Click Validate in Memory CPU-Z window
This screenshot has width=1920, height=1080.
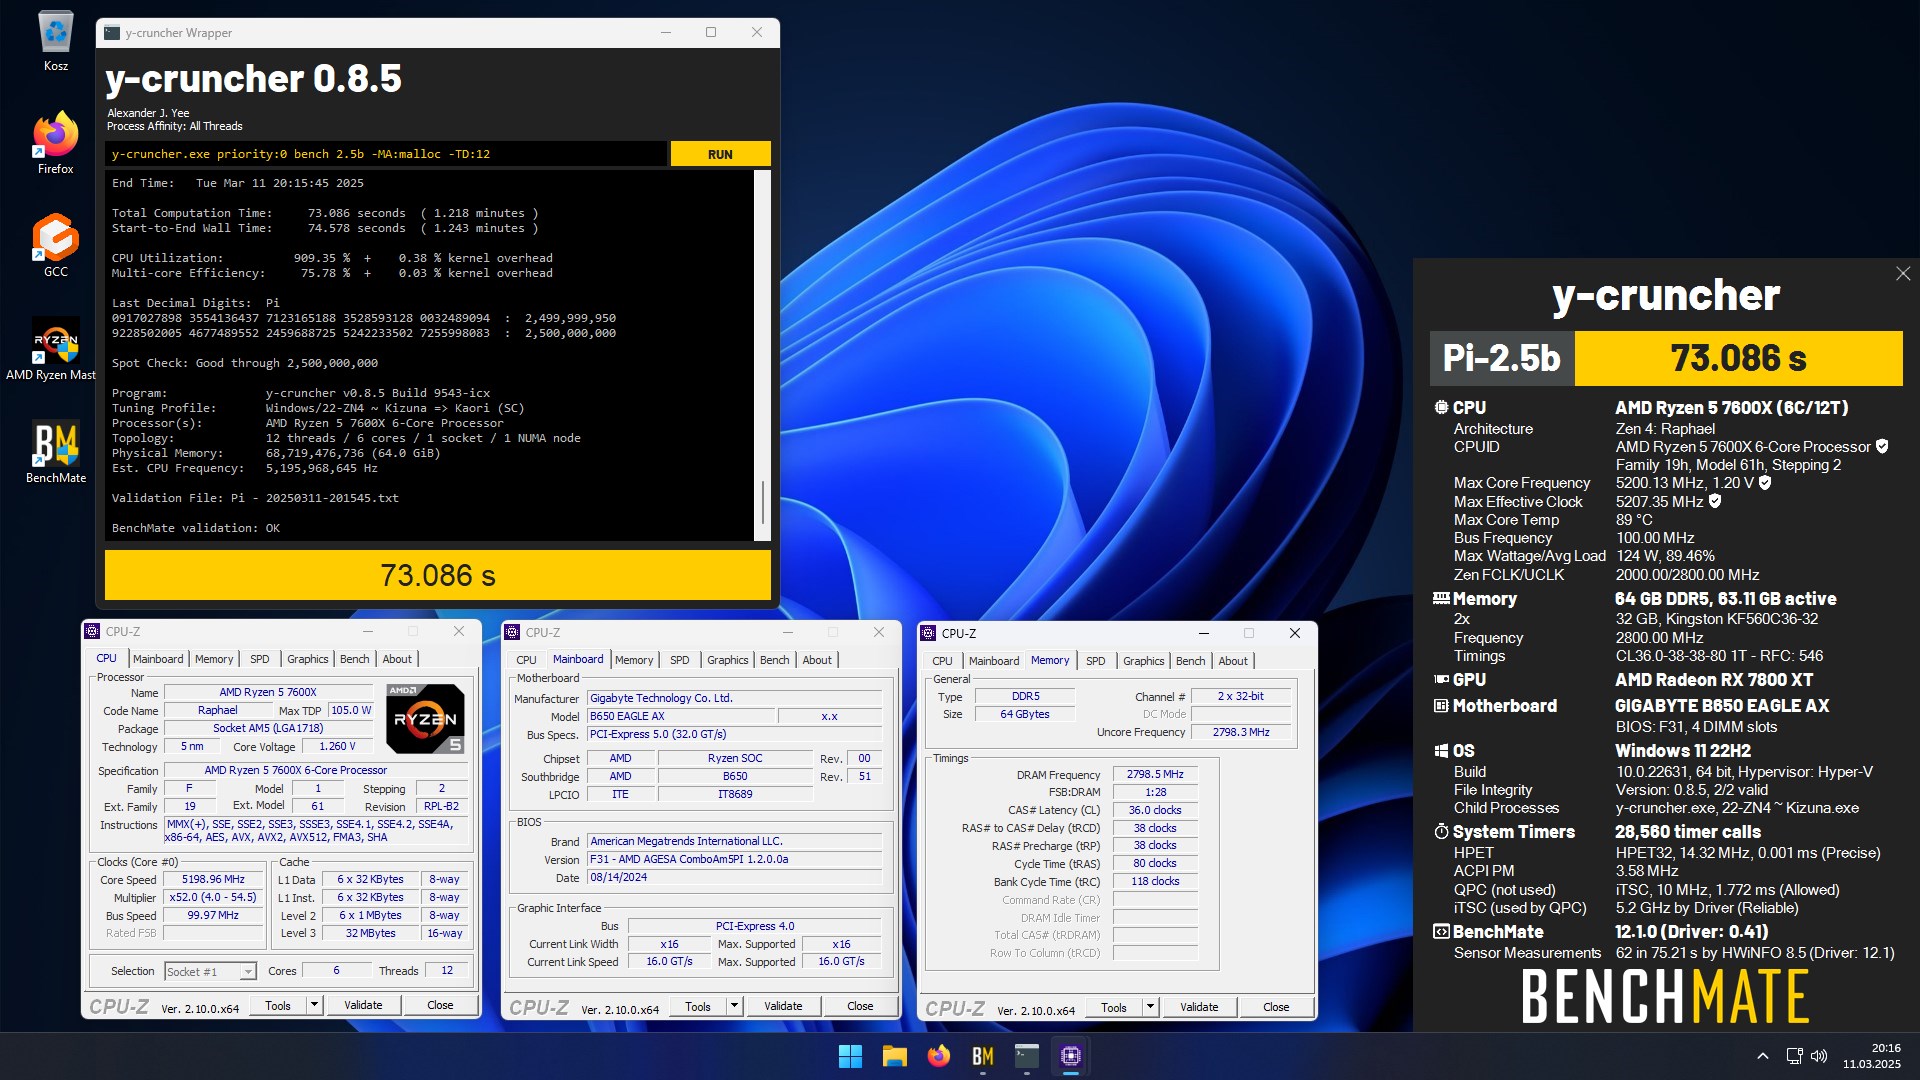1199,1007
